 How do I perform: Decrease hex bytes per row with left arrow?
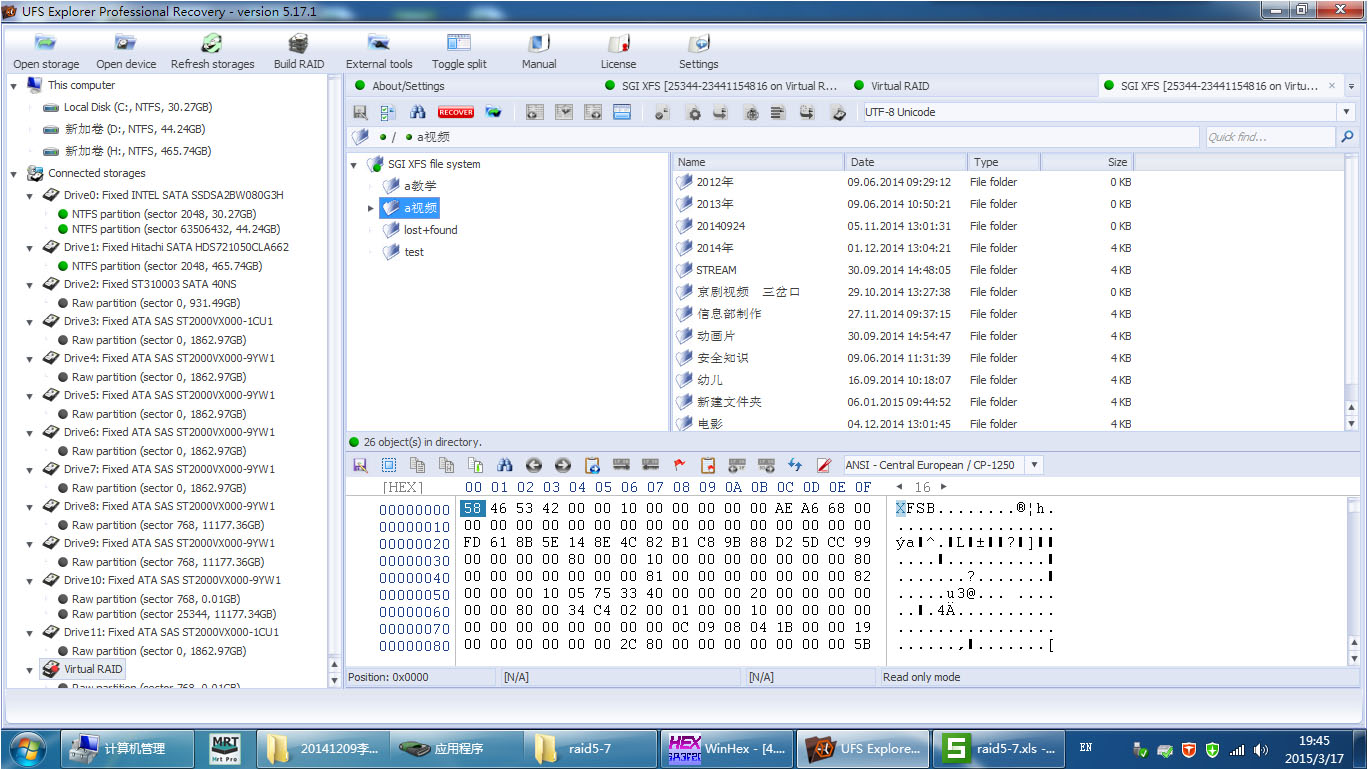(x=899, y=487)
